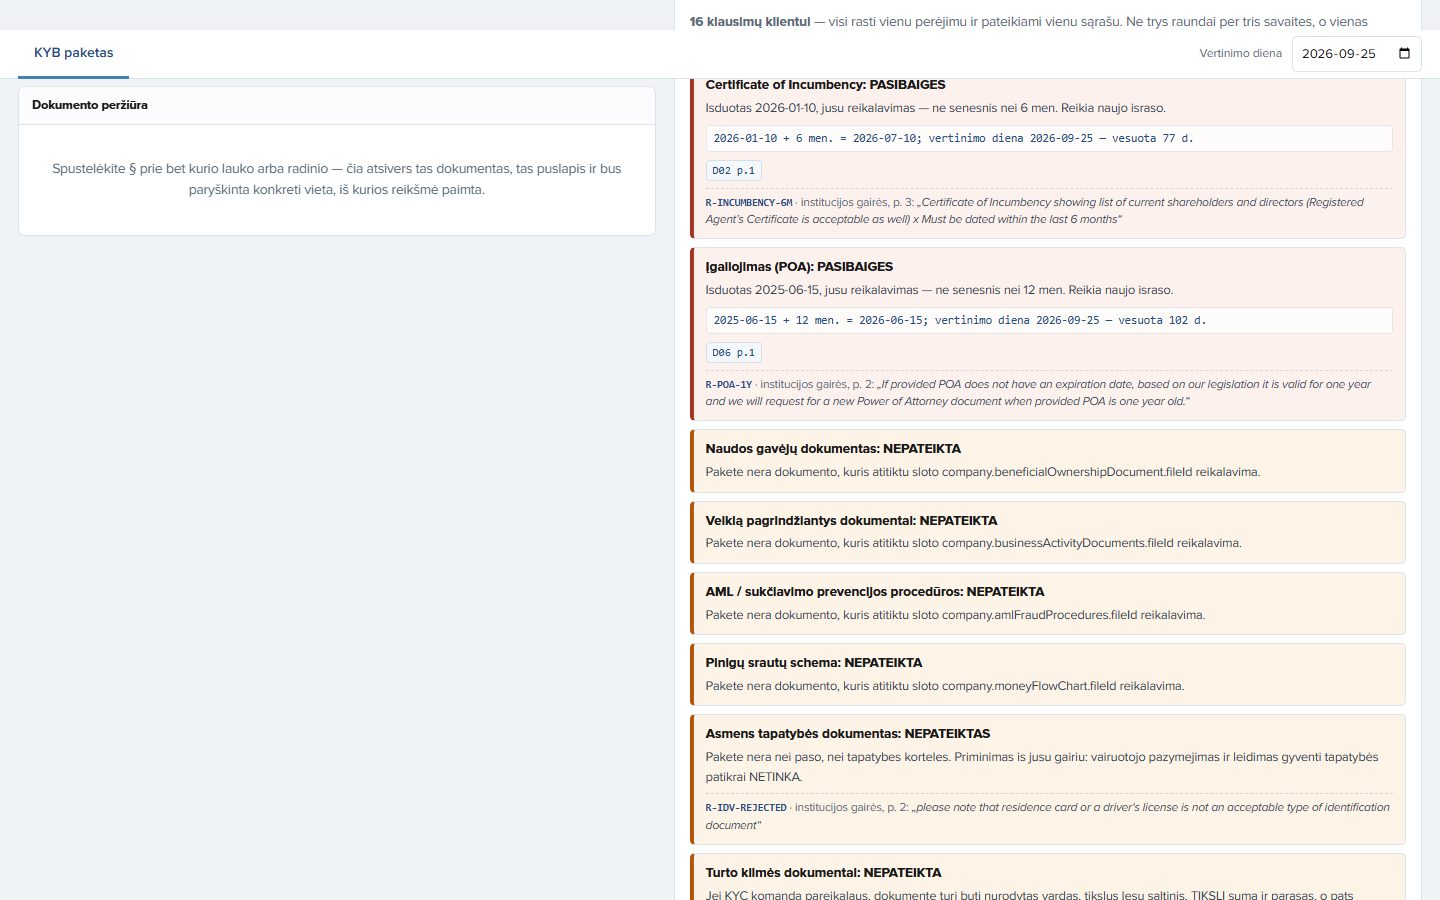Click calculation line starting '2026-01-10 + 6 men.'
Image resolution: width=1440 pixels, height=900 pixels.
(1049, 139)
